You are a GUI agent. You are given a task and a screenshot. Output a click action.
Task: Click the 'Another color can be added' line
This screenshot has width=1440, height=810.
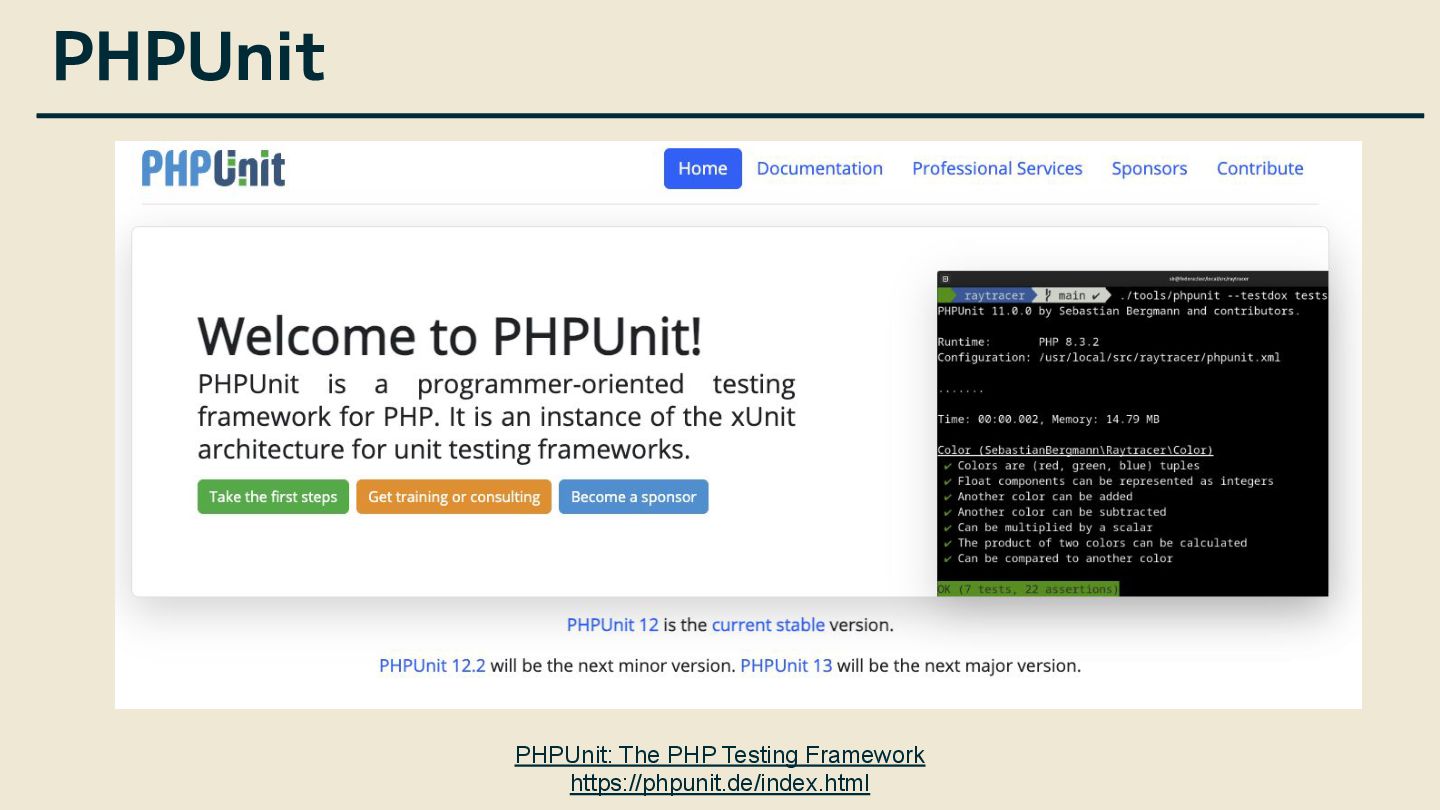[1038, 496]
